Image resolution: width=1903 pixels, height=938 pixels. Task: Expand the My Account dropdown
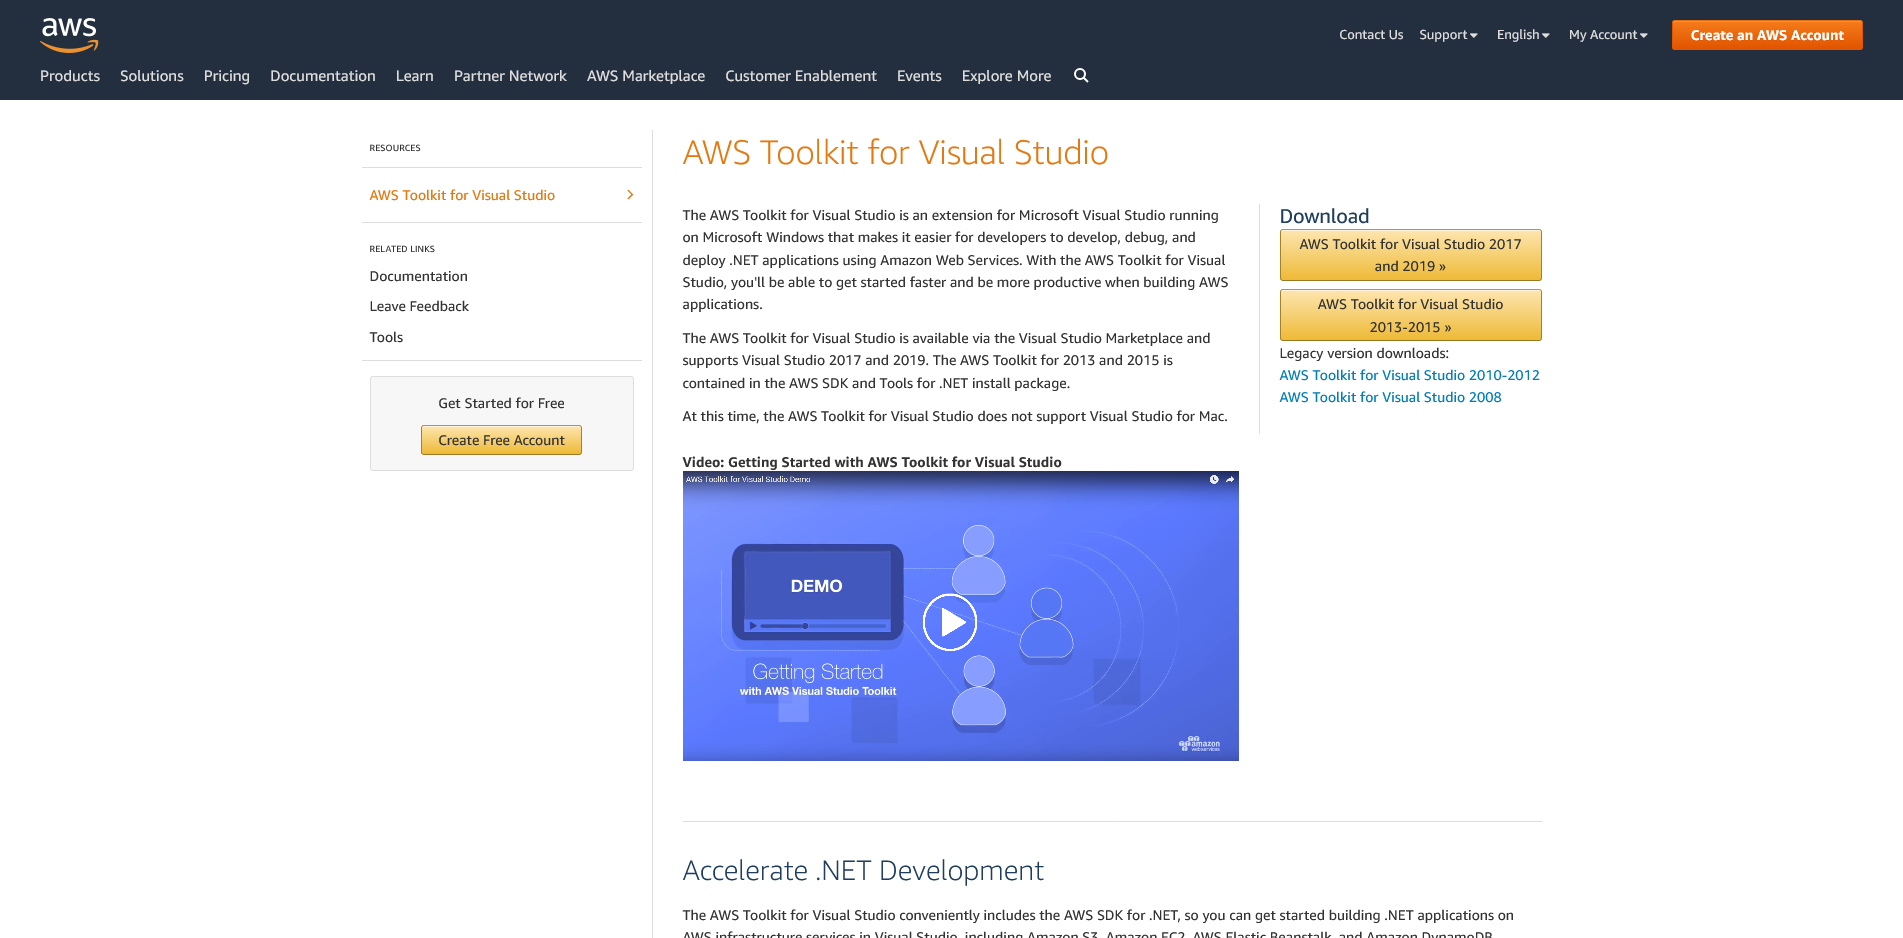[x=1608, y=35]
